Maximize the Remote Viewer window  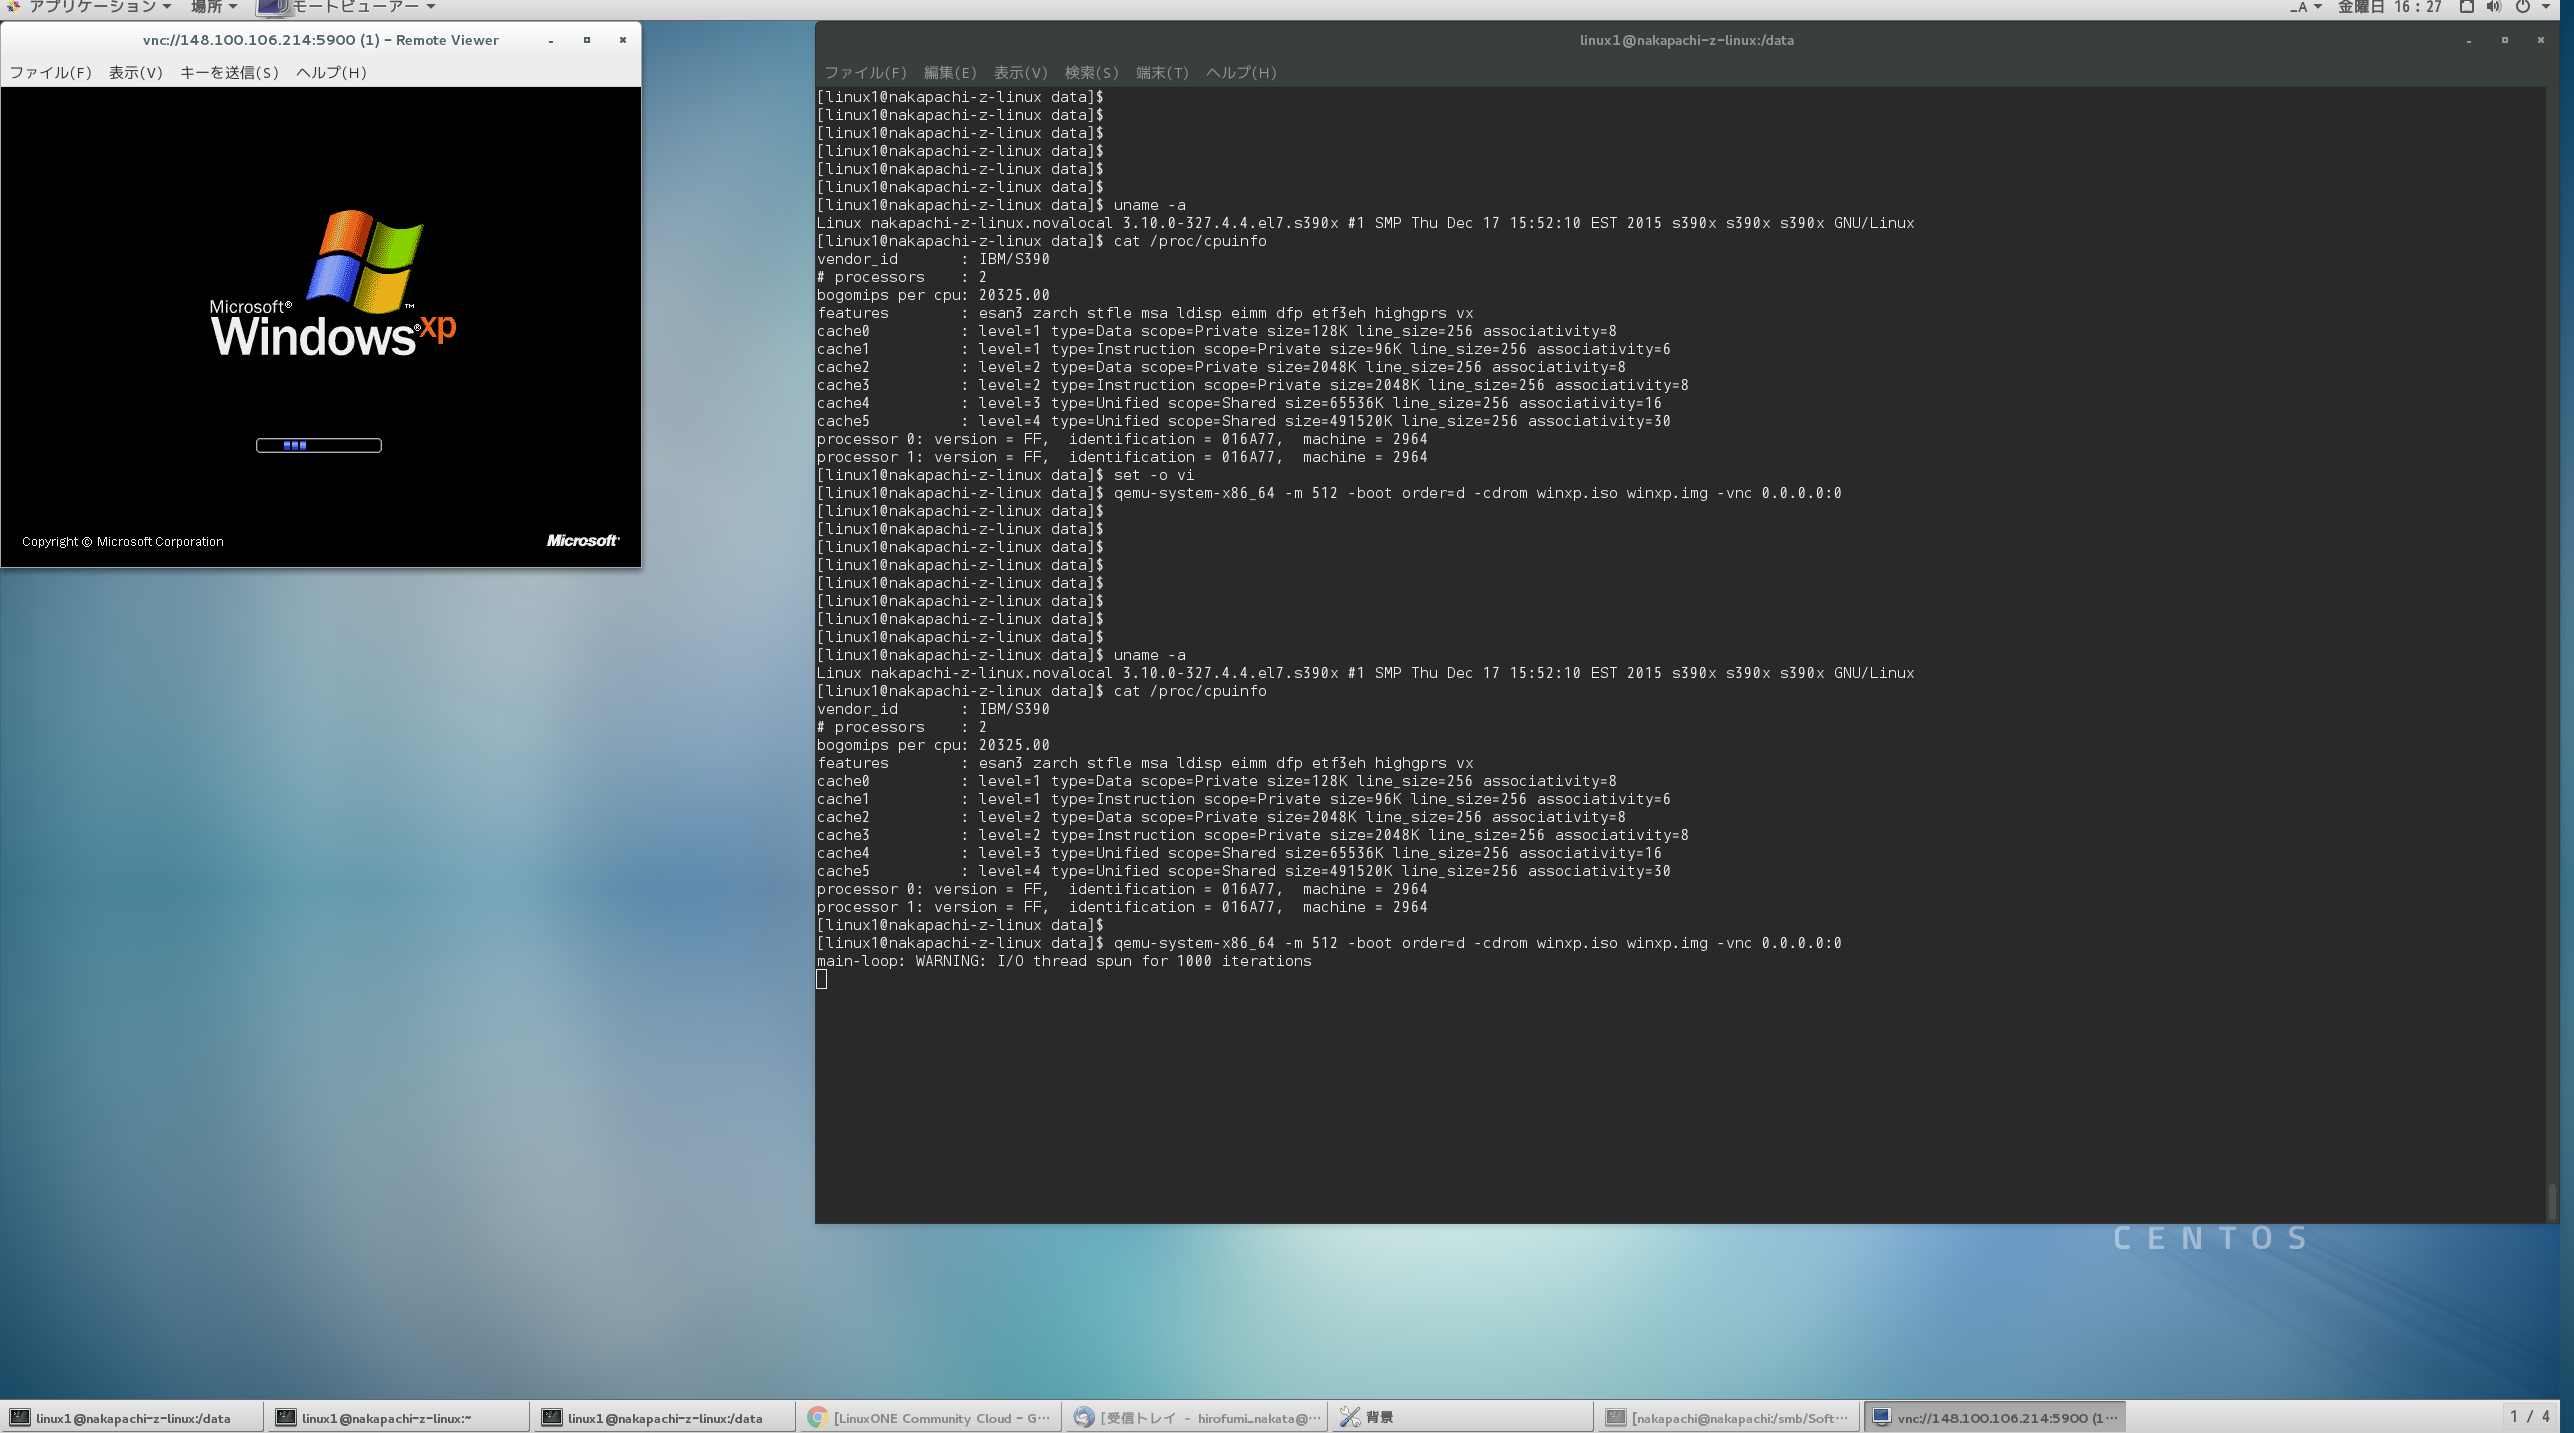point(587,40)
